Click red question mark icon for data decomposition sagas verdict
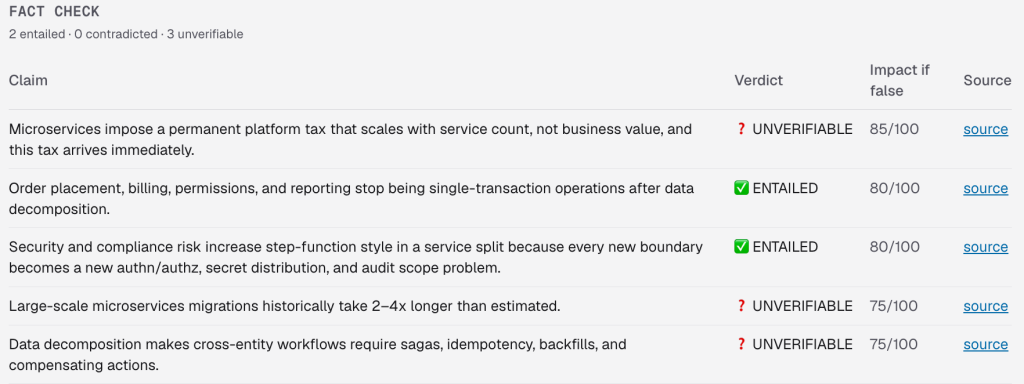The height and width of the screenshot is (384, 1024). point(741,344)
